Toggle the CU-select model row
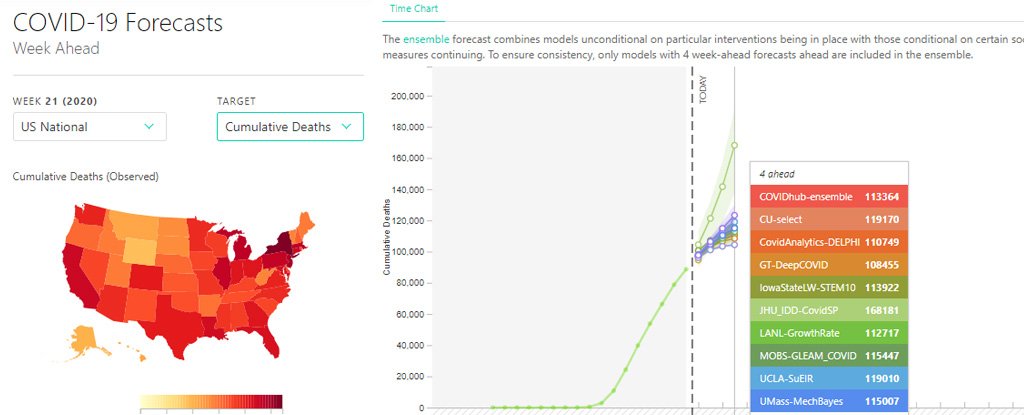 [x=829, y=220]
